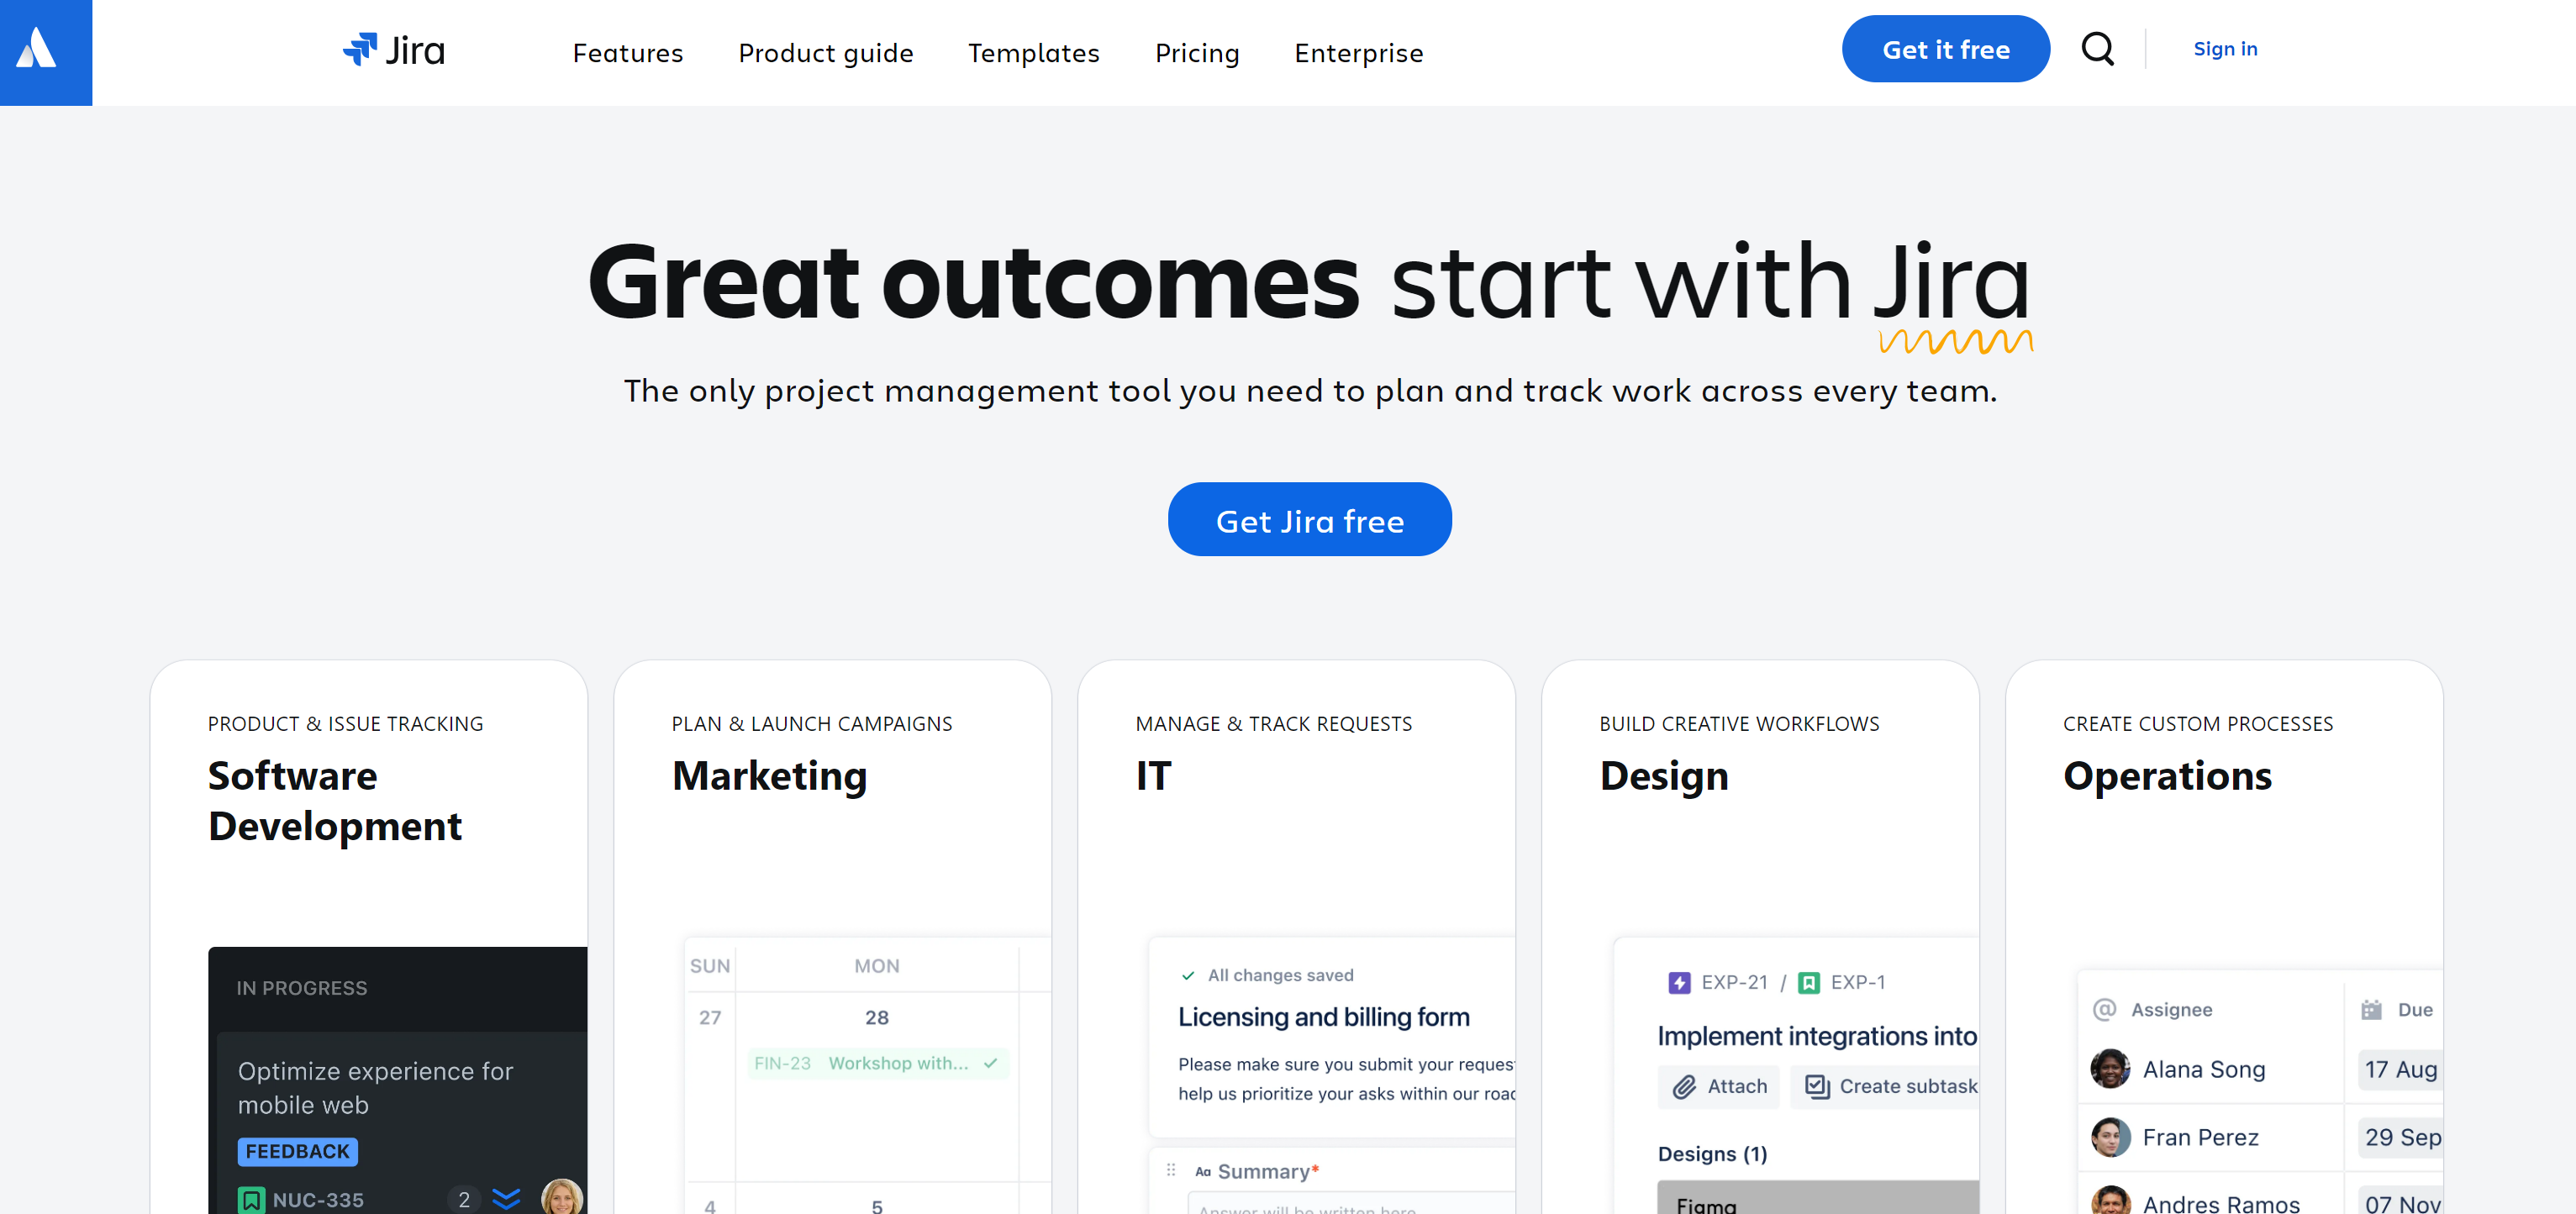Viewport: 2576px width, 1214px height.
Task: Click the Get Jira free button
Action: click(x=1309, y=519)
